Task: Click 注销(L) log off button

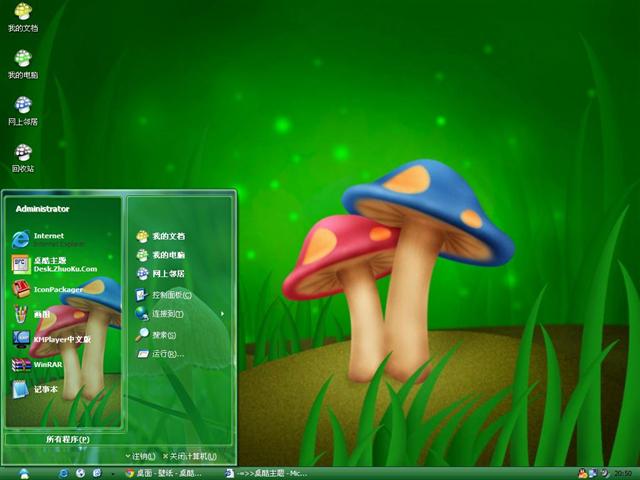Action: click(140, 456)
